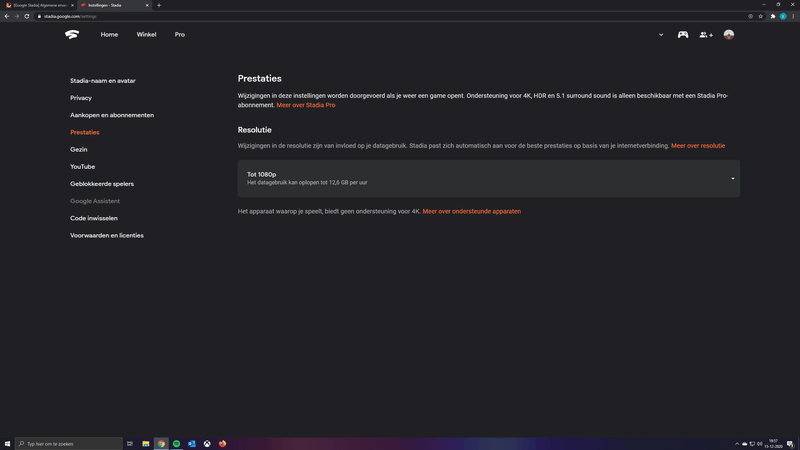
Task: Bookmark the page with the star icon
Action: click(760, 16)
